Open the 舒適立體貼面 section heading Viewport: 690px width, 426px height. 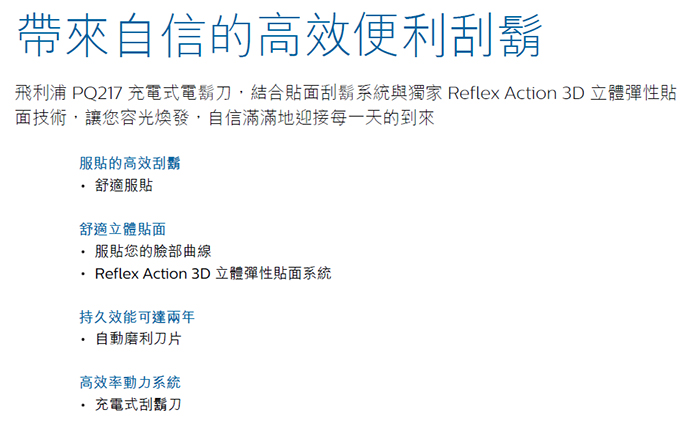(x=122, y=228)
